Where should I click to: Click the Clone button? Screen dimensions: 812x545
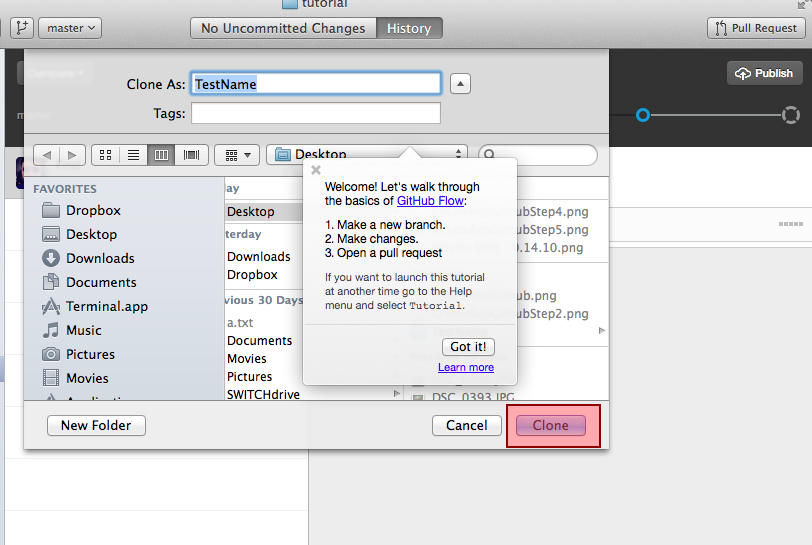pyautogui.click(x=551, y=425)
